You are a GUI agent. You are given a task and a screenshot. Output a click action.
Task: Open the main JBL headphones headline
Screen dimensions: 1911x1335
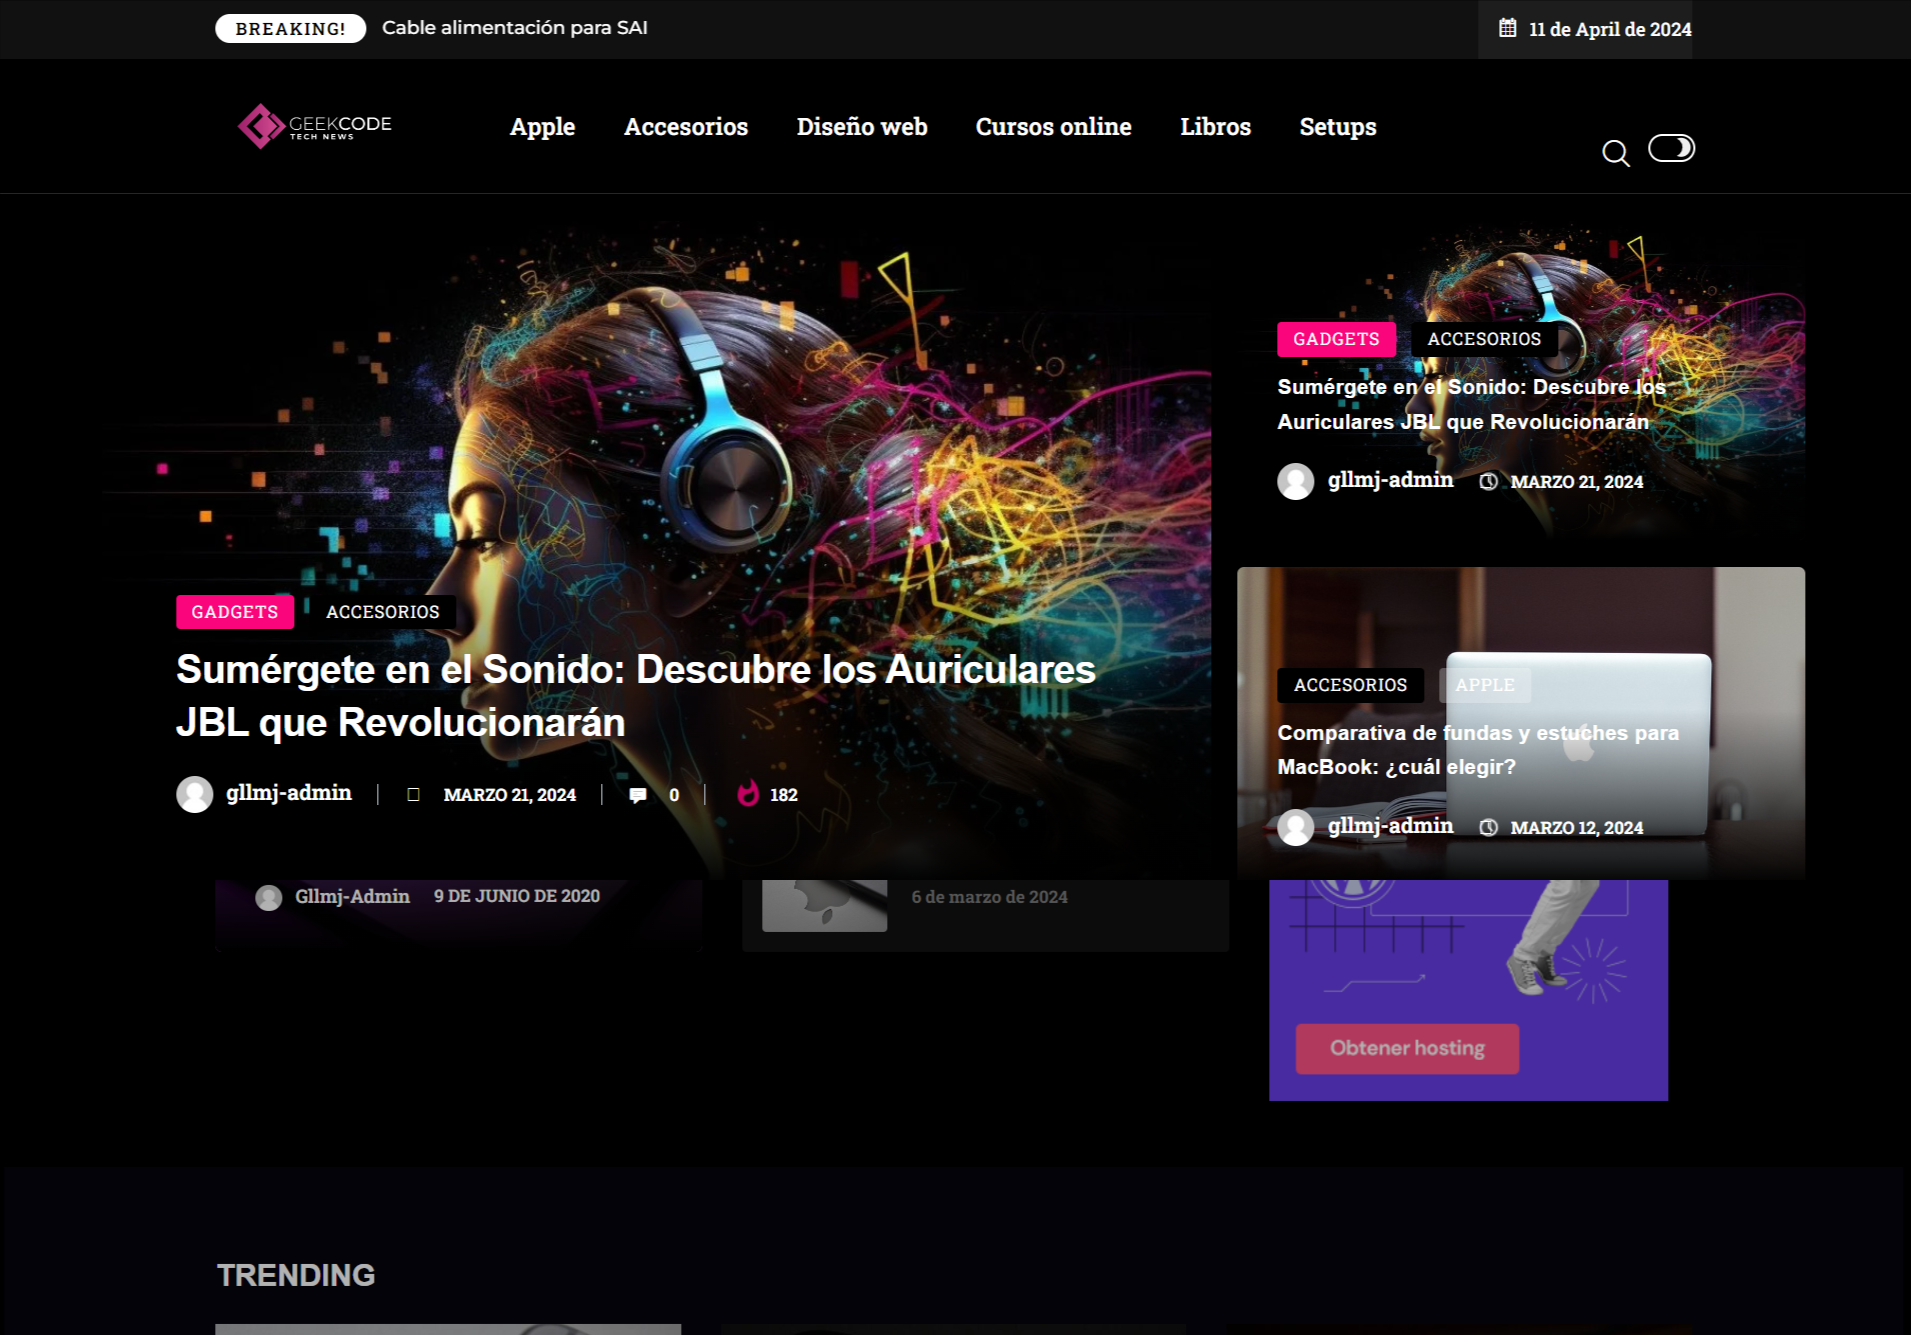635,696
